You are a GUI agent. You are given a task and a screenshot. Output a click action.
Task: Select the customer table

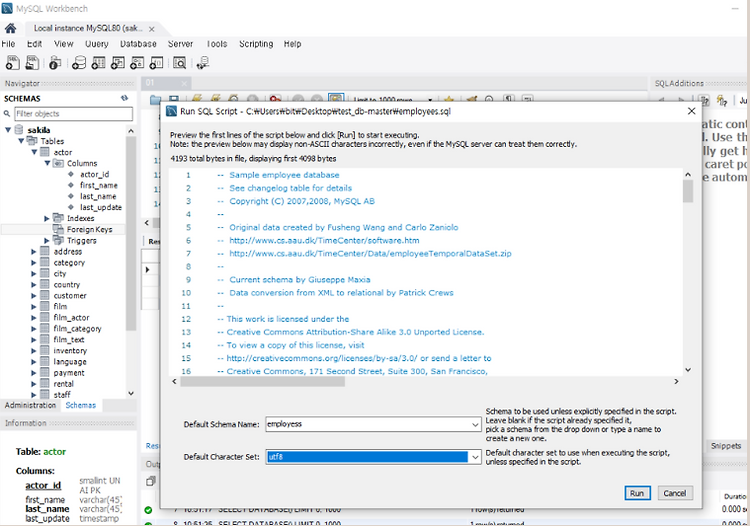coord(70,296)
